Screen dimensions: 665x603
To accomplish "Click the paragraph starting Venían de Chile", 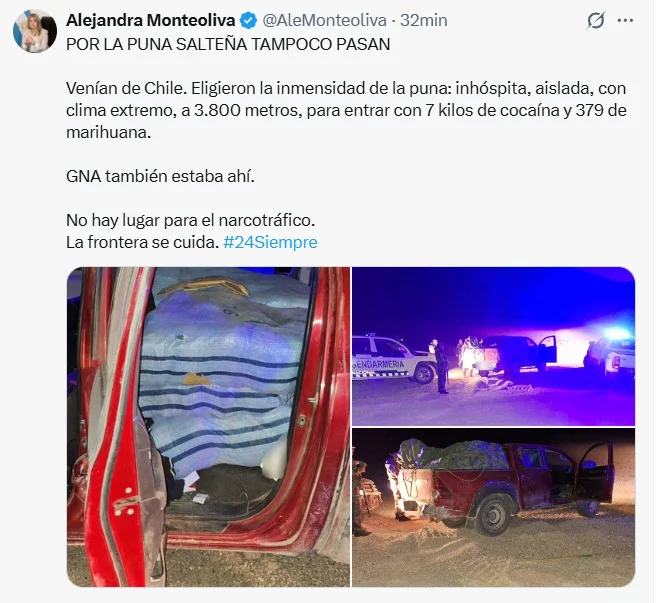I will tap(346, 110).
